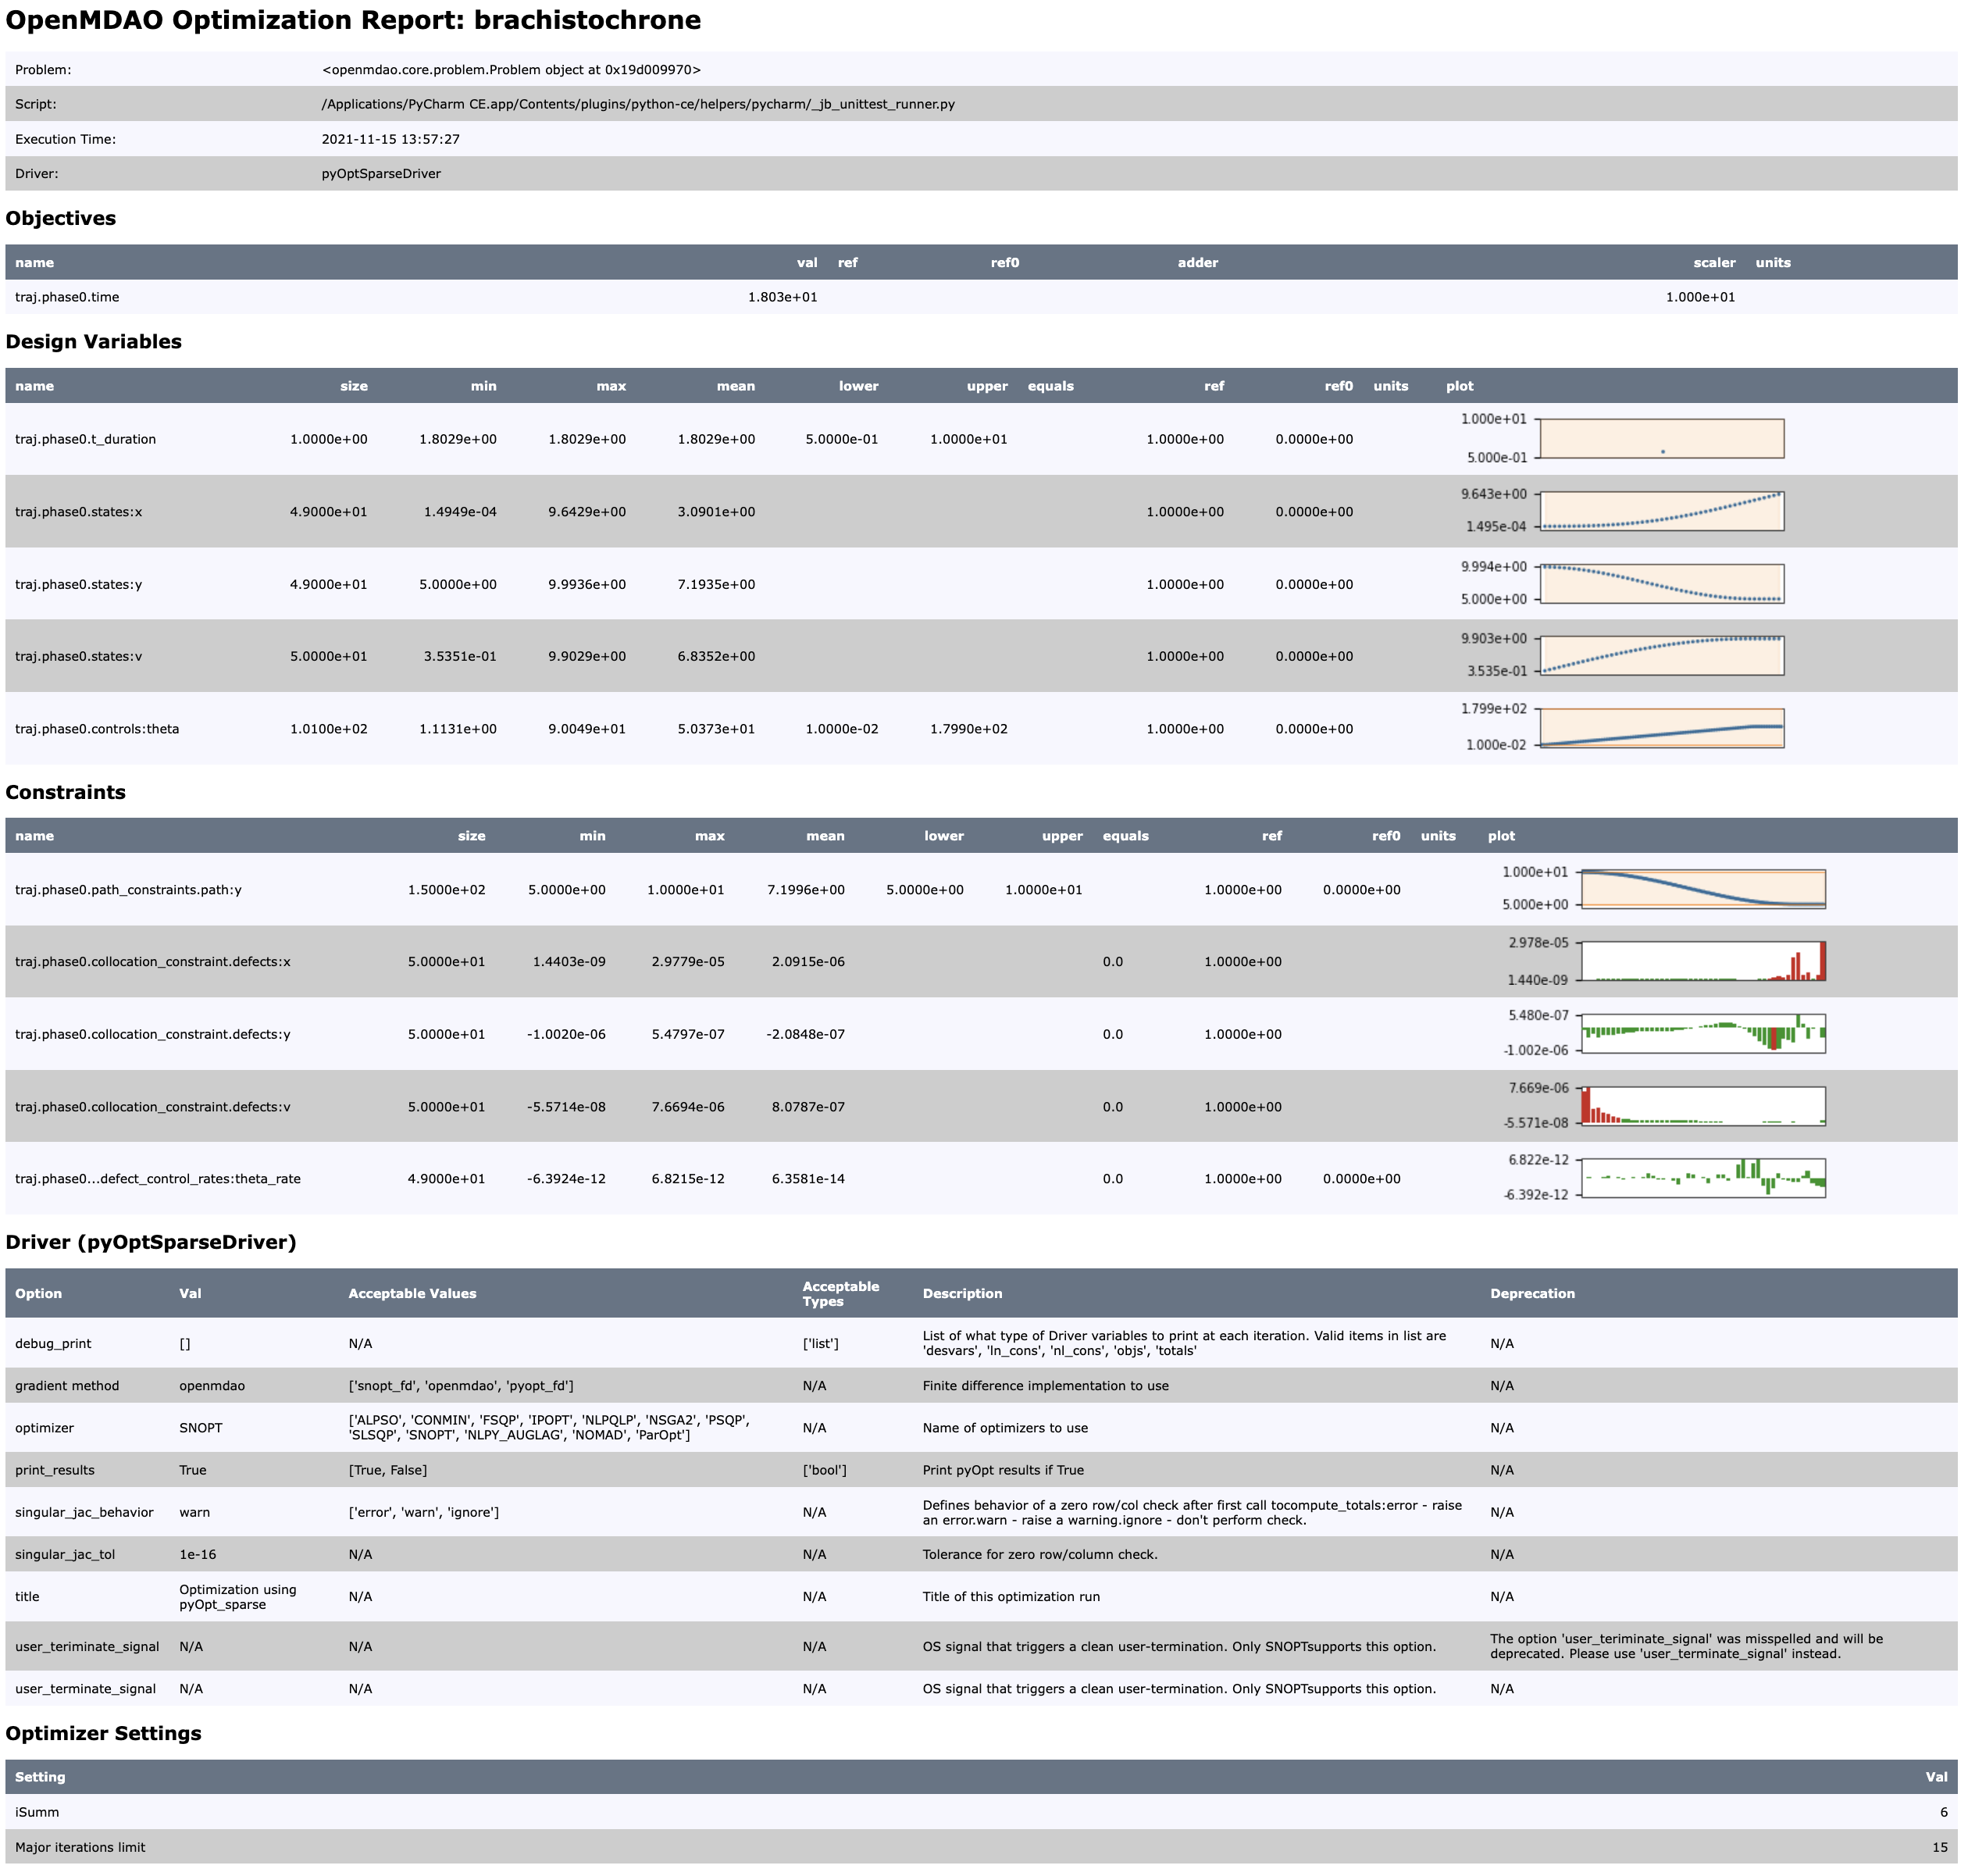Switch to the Optimizer Settings section
Image resolution: width=1968 pixels, height=1876 pixels.
point(104,1734)
